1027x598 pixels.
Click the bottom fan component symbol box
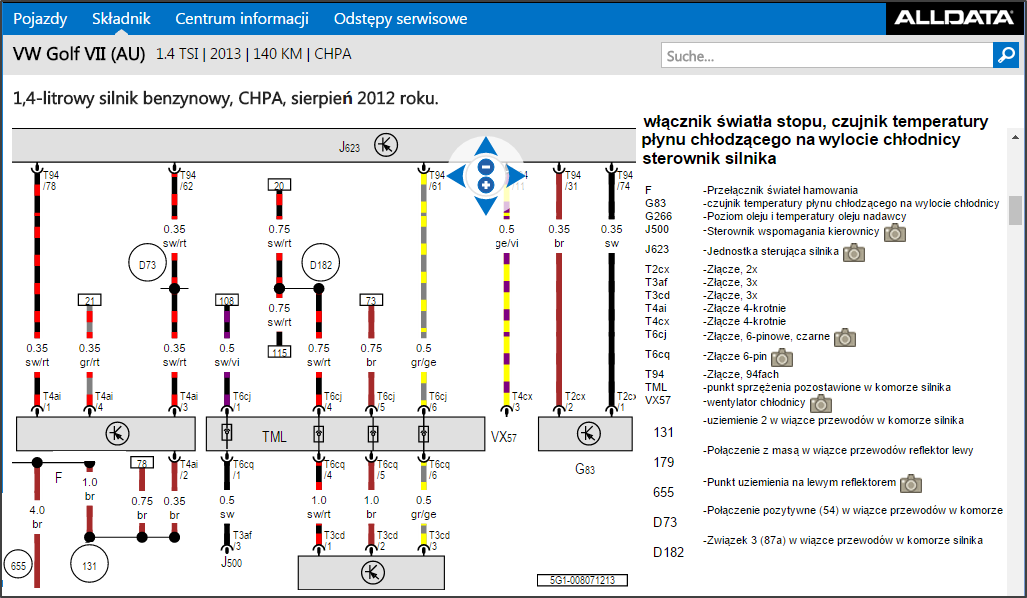(x=371, y=572)
